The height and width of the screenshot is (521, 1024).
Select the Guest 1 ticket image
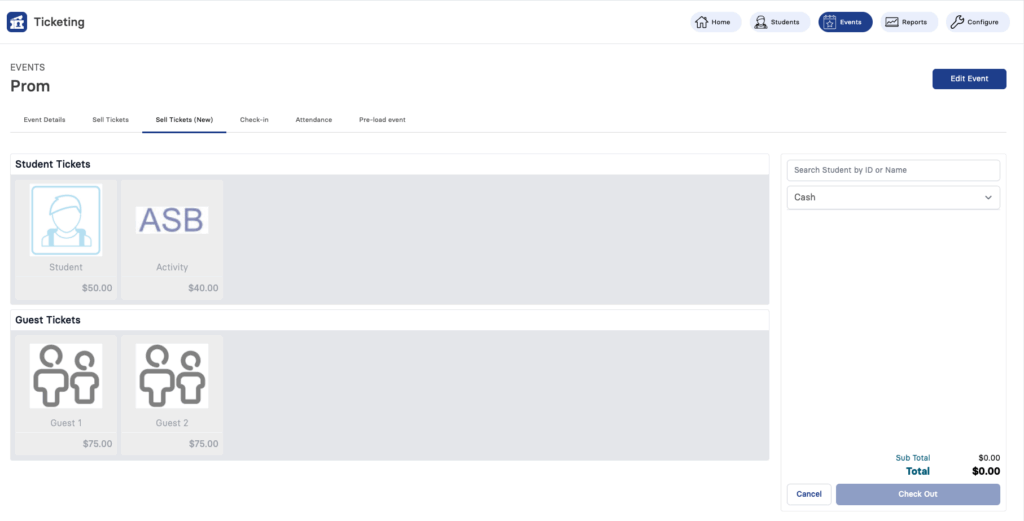[66, 376]
